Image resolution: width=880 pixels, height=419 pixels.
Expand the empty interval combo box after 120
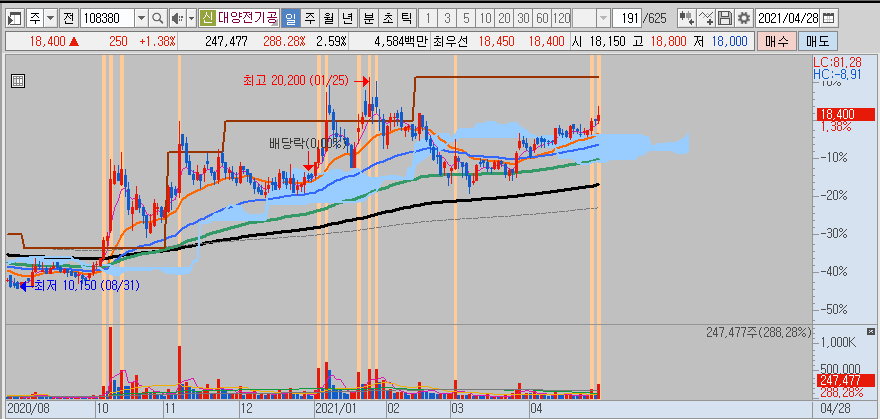point(603,18)
